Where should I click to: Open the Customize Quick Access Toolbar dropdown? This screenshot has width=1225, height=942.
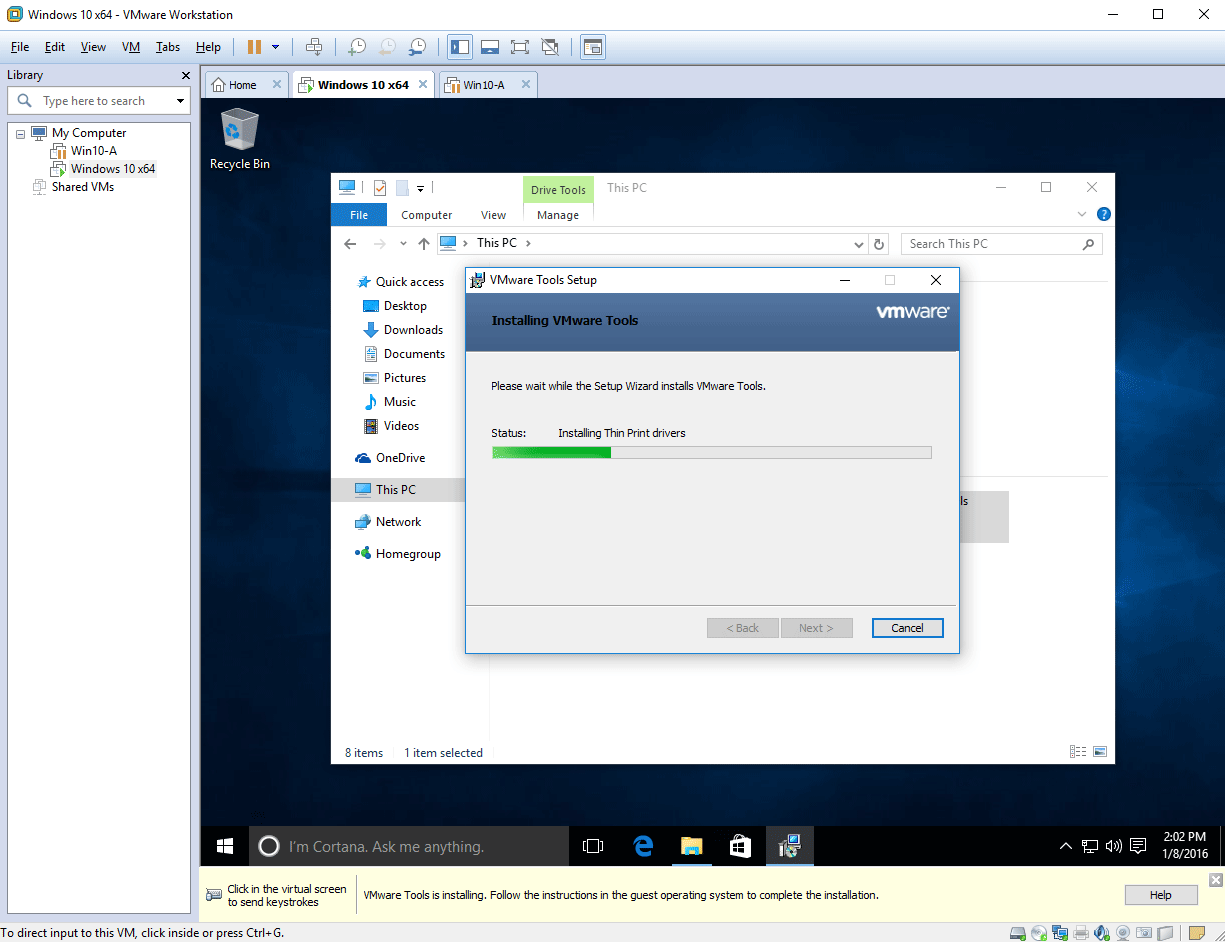click(x=421, y=188)
